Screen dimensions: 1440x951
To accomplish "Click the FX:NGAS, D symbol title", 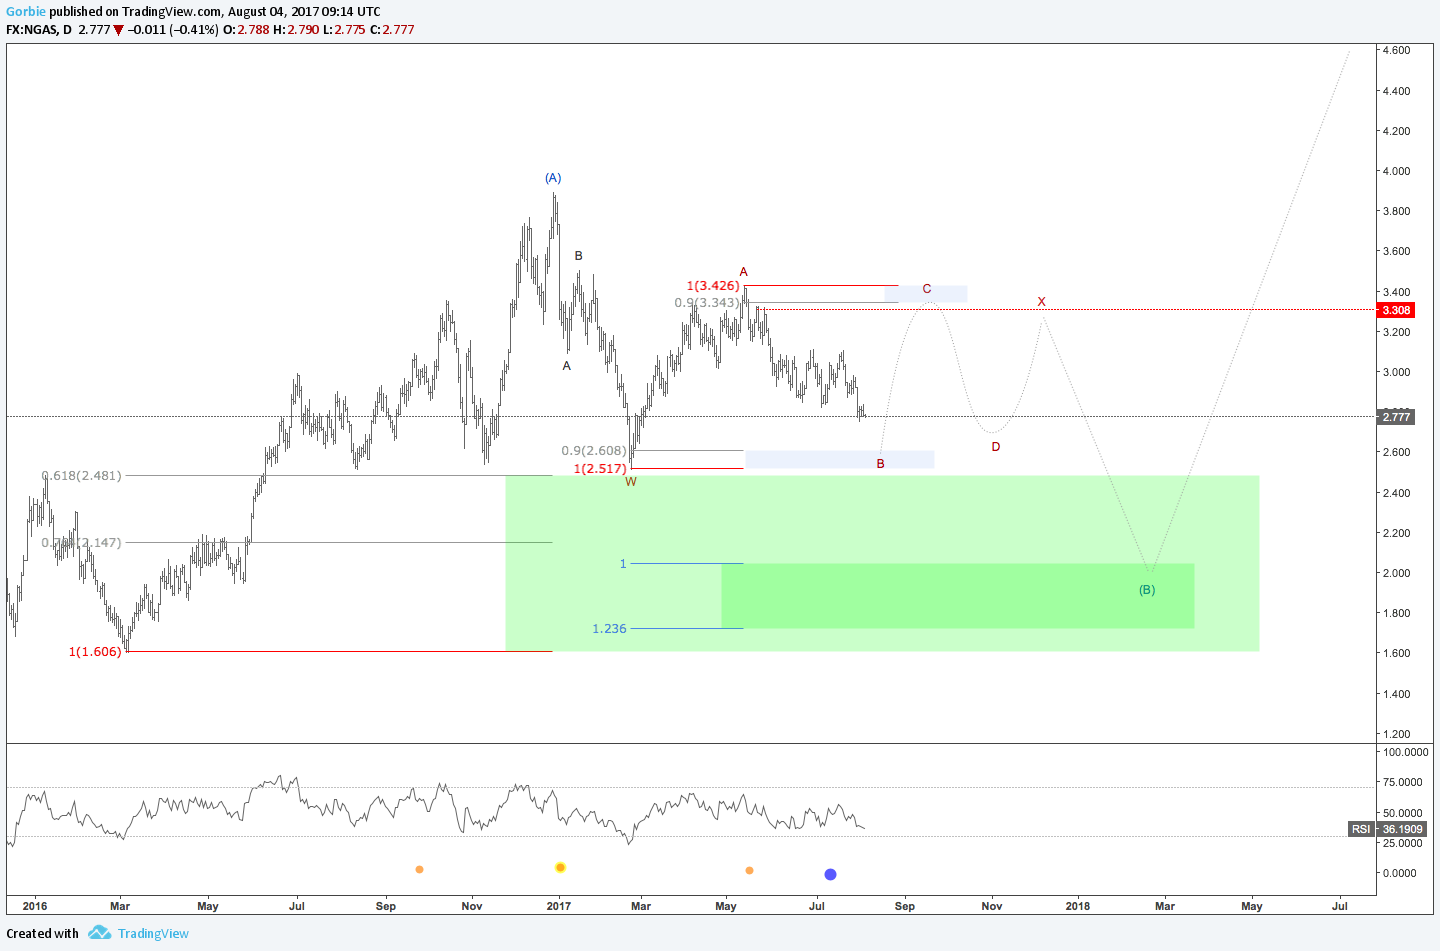I will [39, 30].
